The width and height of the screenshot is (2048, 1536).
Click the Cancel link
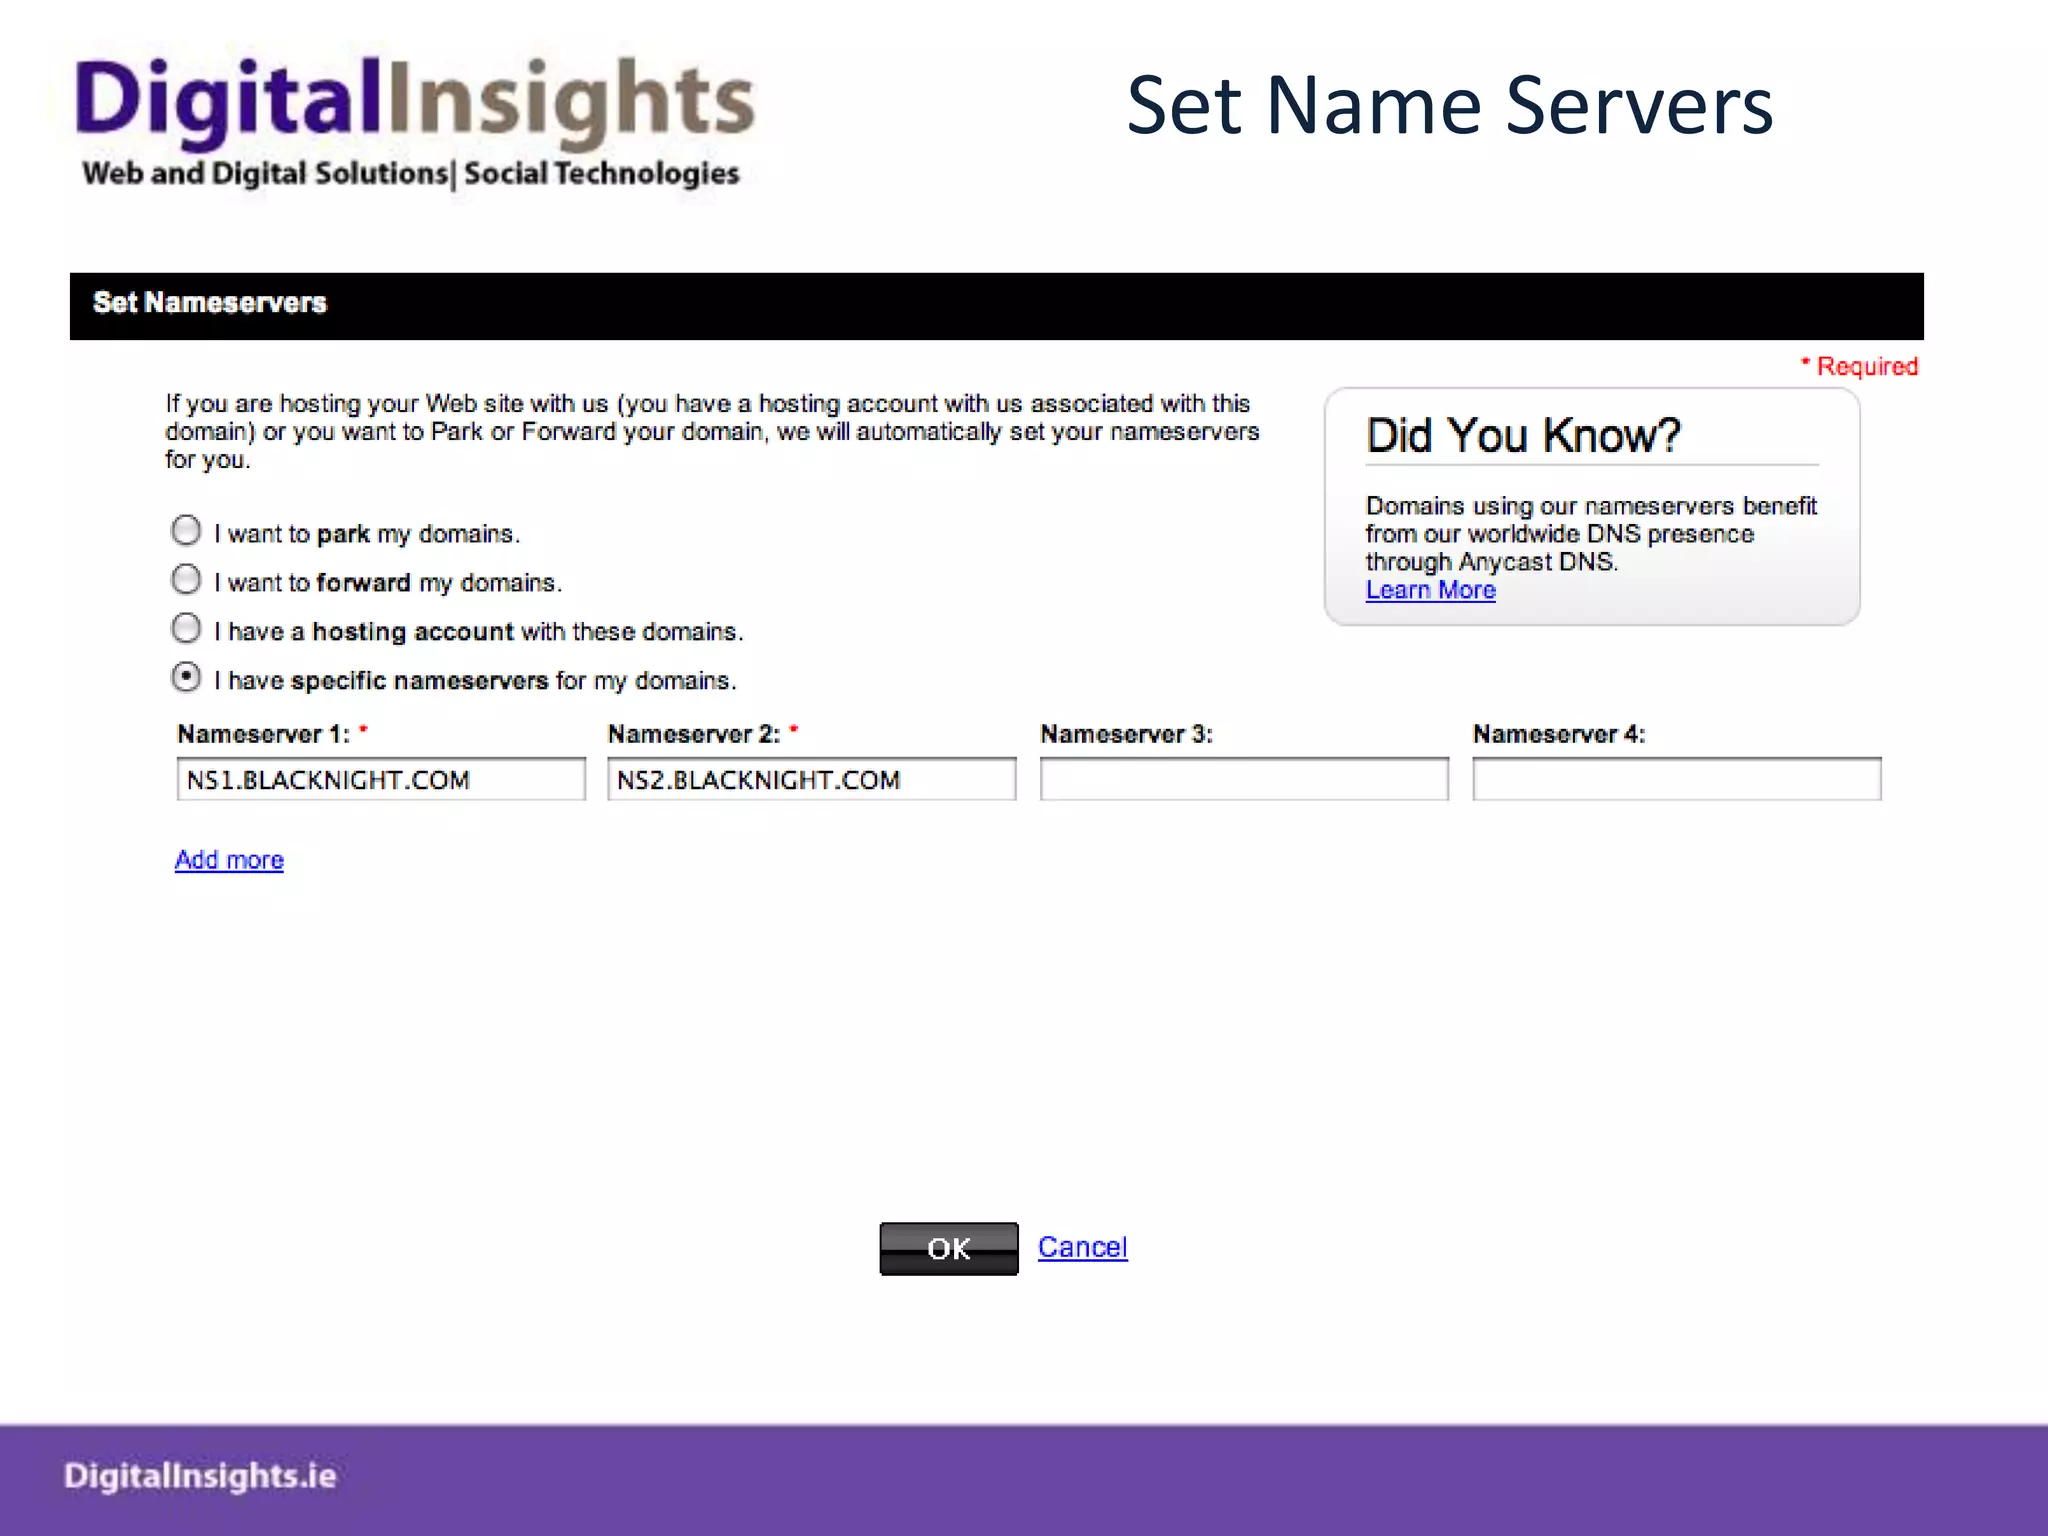coord(1082,1247)
